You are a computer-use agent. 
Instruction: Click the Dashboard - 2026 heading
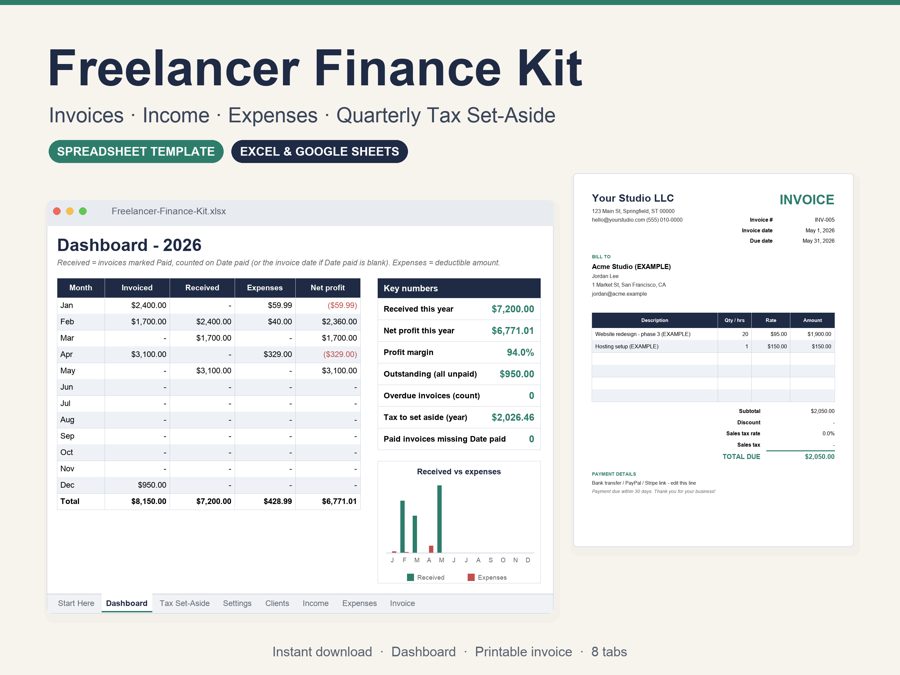(129, 245)
